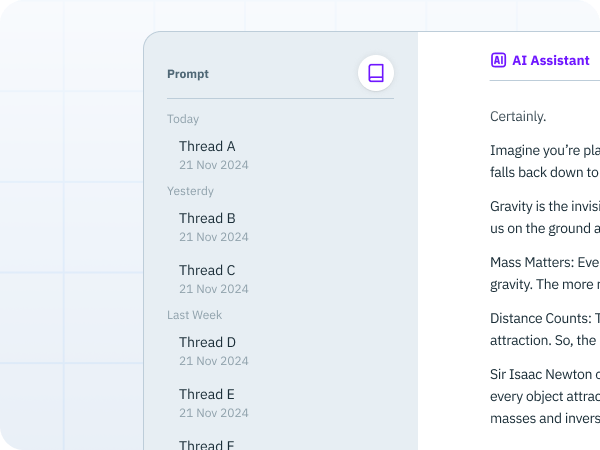The image size is (600, 450).
Task: Open the prompt library book icon
Action: 376,73
